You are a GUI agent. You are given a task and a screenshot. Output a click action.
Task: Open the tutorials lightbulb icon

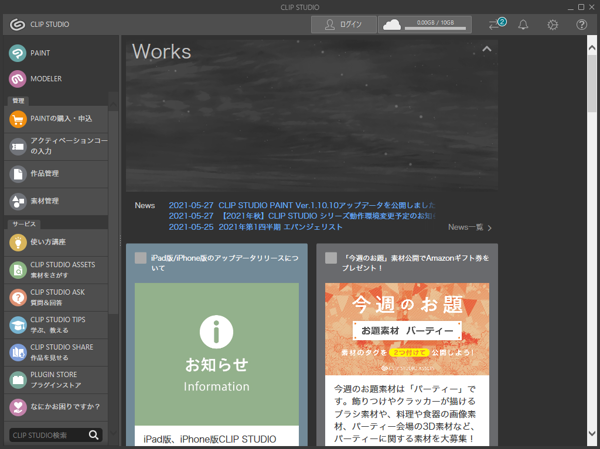[x=18, y=242]
